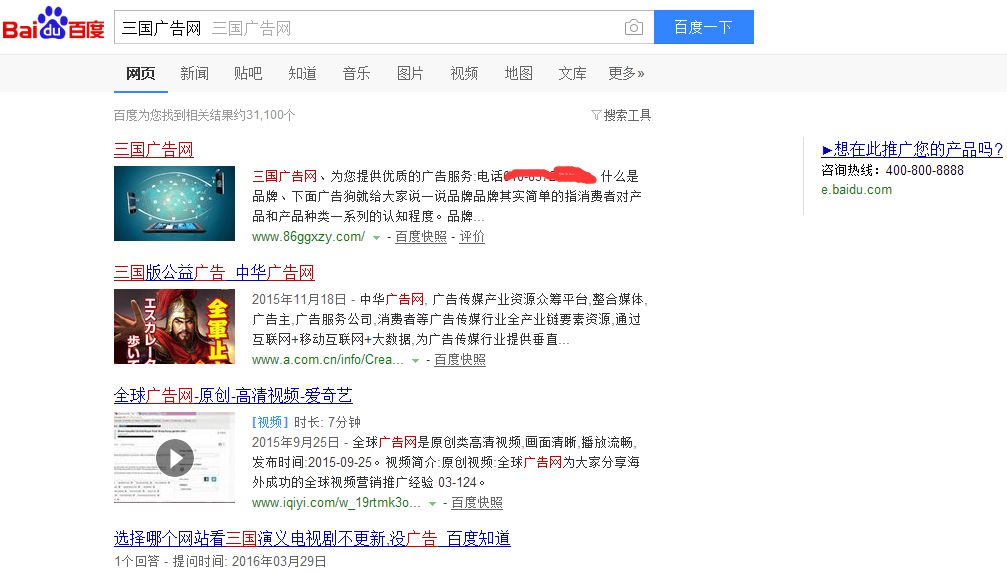The height and width of the screenshot is (573, 1007).
Task: Open camera image search icon
Action: 634,28
